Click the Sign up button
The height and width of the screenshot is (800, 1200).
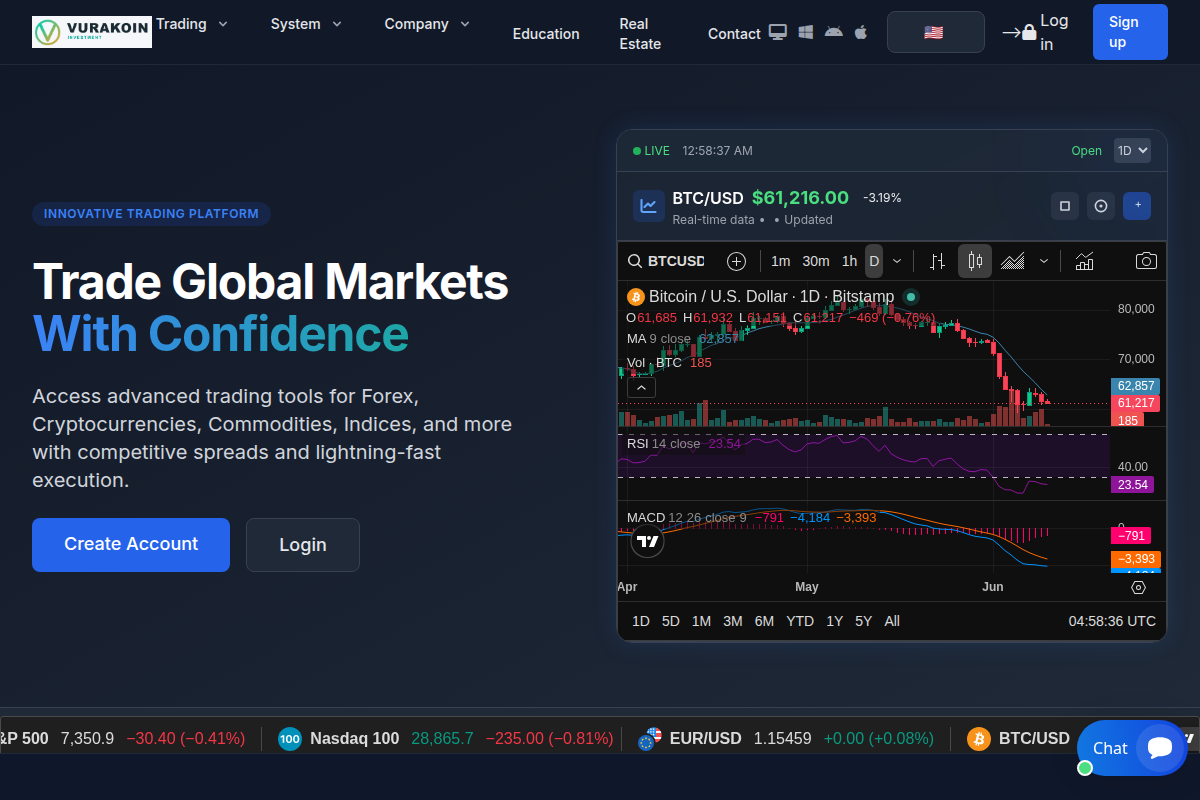1130,32
